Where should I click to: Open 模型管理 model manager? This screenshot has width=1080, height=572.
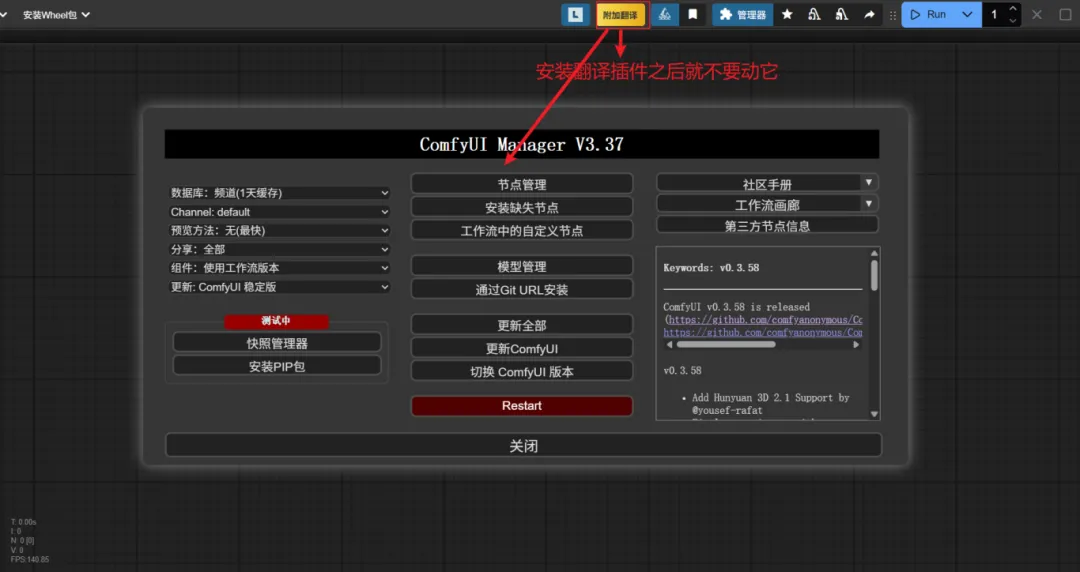coord(521,266)
